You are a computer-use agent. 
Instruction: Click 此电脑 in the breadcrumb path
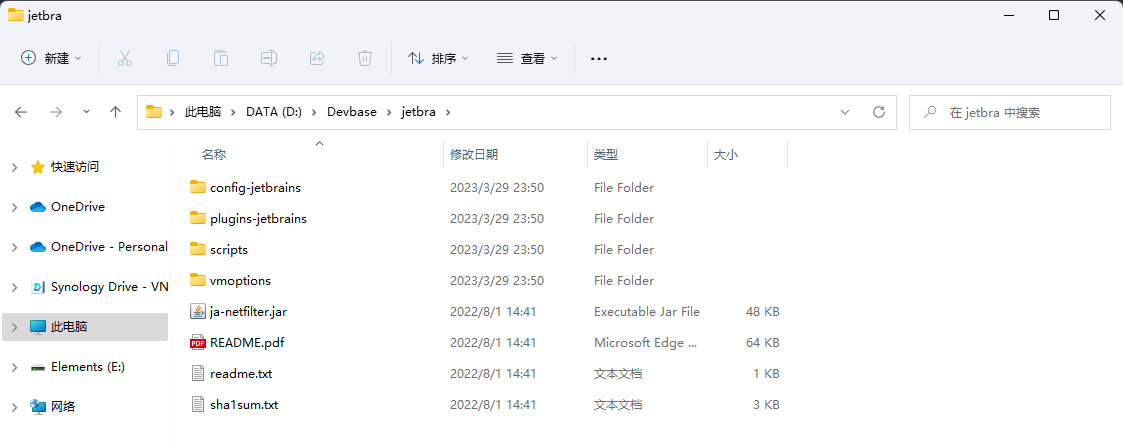tap(203, 112)
